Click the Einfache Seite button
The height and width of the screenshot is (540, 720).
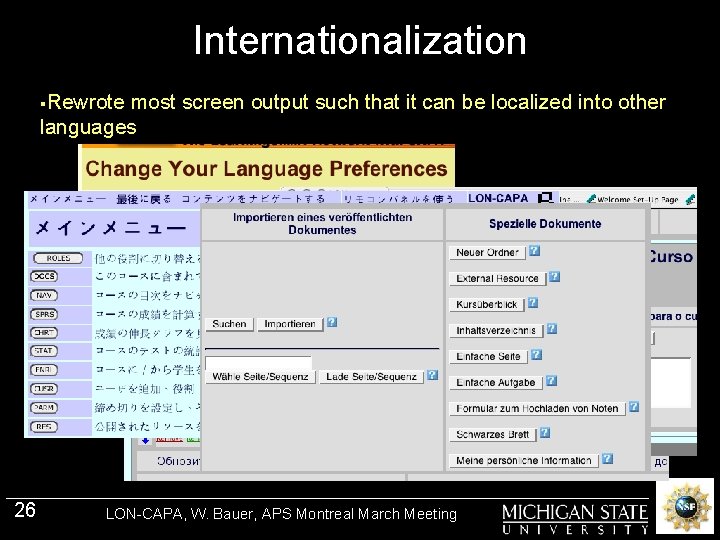pyautogui.click(x=488, y=357)
